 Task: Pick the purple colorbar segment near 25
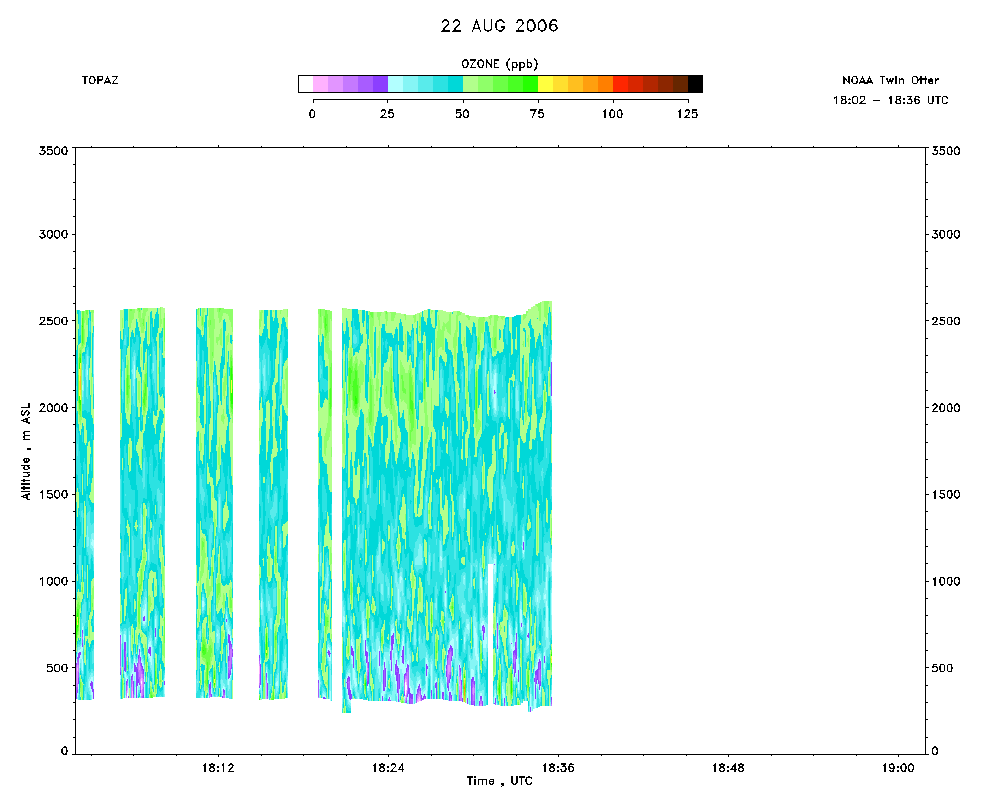[380, 84]
